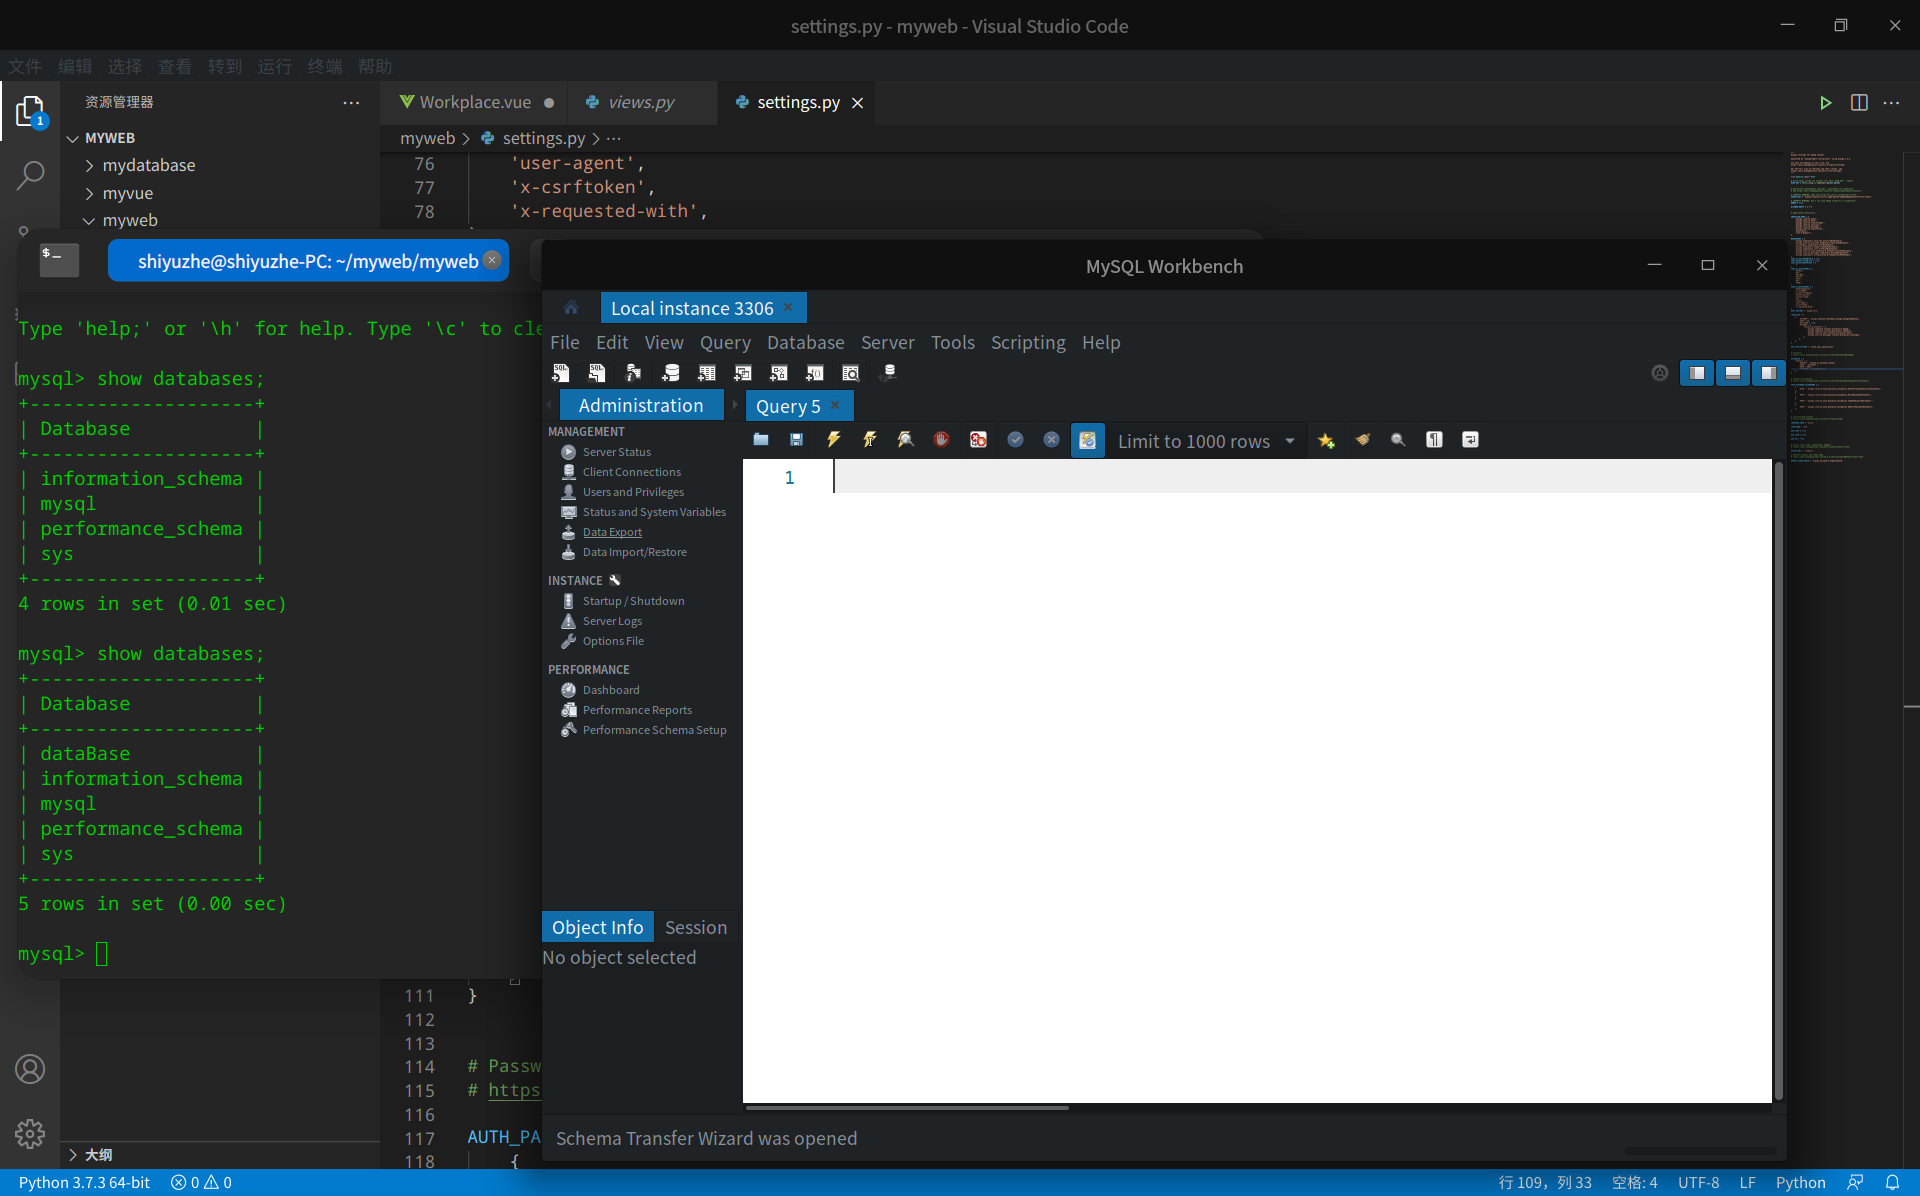Execute the query with the lightning bolt icon
The height and width of the screenshot is (1196, 1920).
tap(833, 440)
